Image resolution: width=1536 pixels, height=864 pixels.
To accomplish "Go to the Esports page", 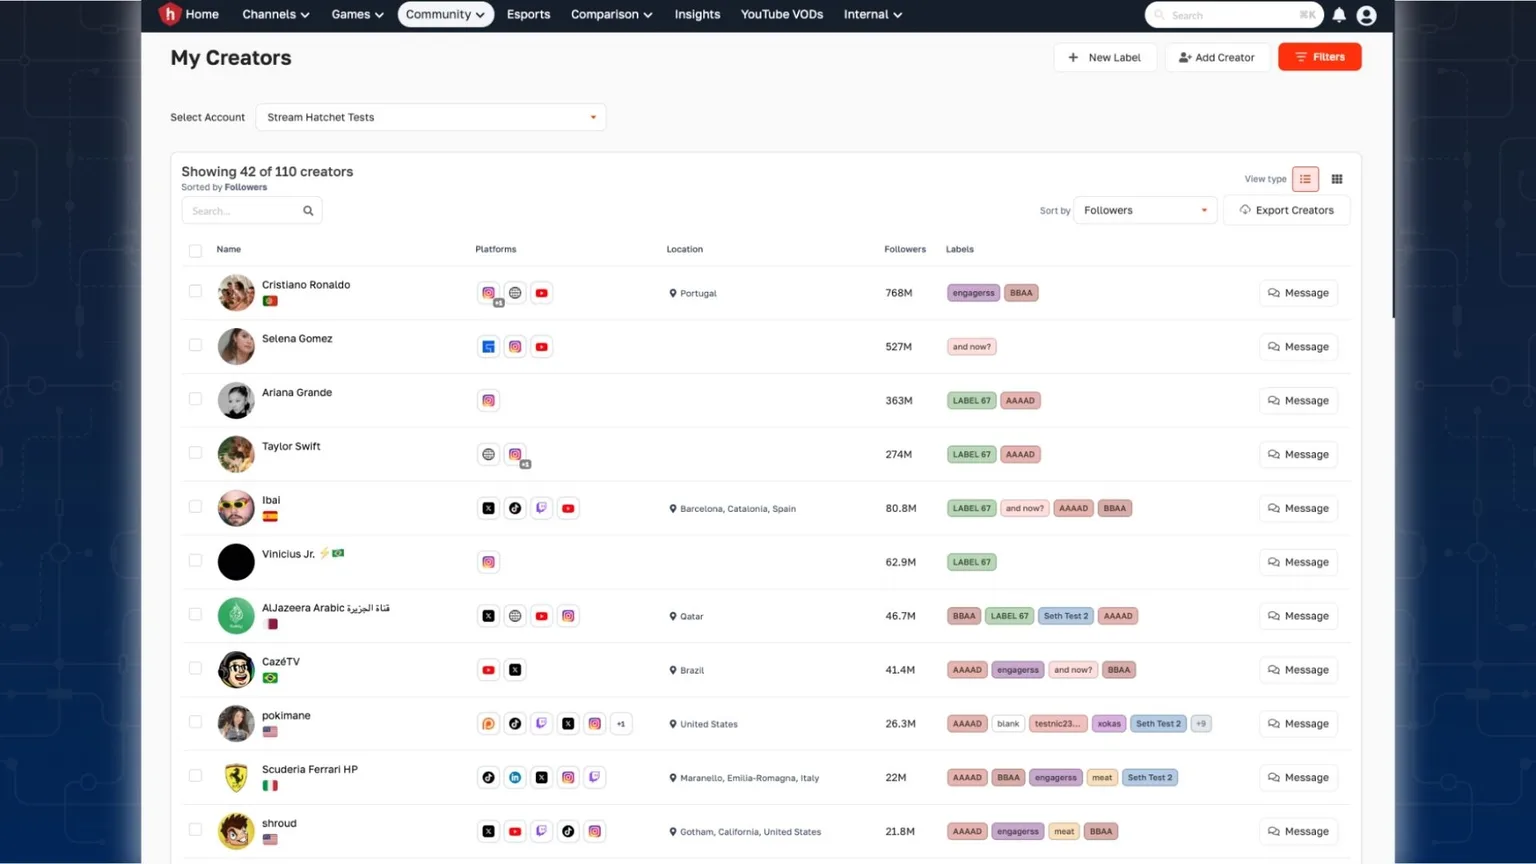I will 528,14.
